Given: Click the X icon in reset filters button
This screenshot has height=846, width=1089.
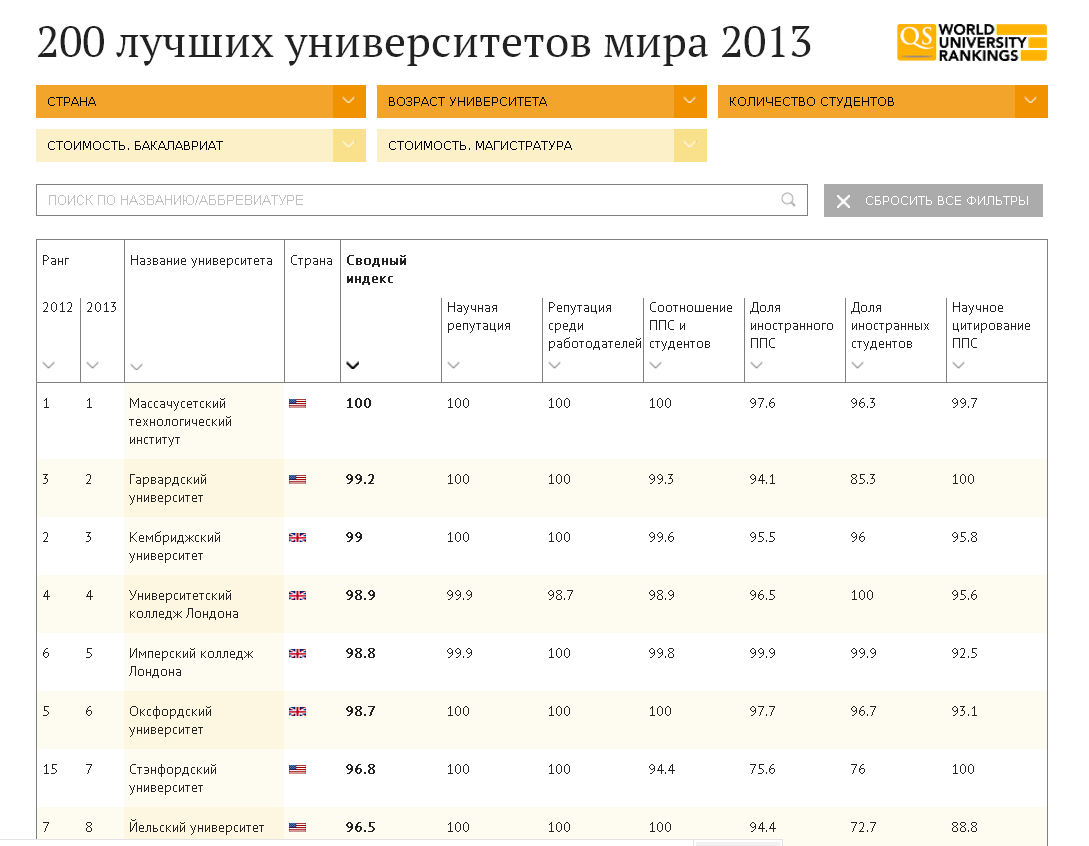Looking at the screenshot, I should click(843, 201).
